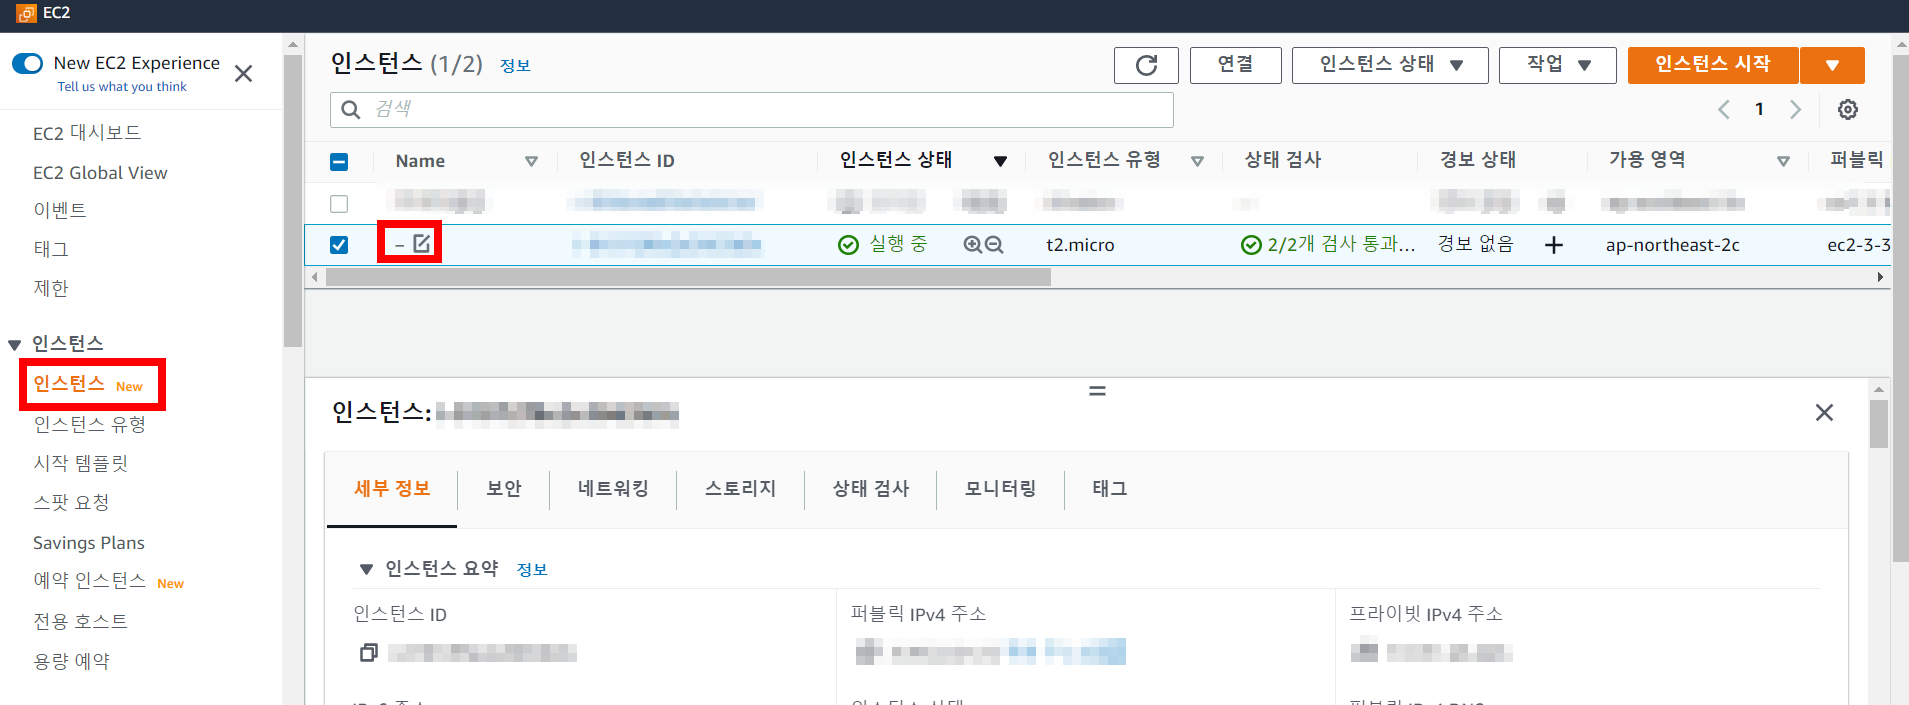Viewport: 1909px width, 705px height.
Task: Click the details panel vertical scrollbar
Action: coord(1879,424)
